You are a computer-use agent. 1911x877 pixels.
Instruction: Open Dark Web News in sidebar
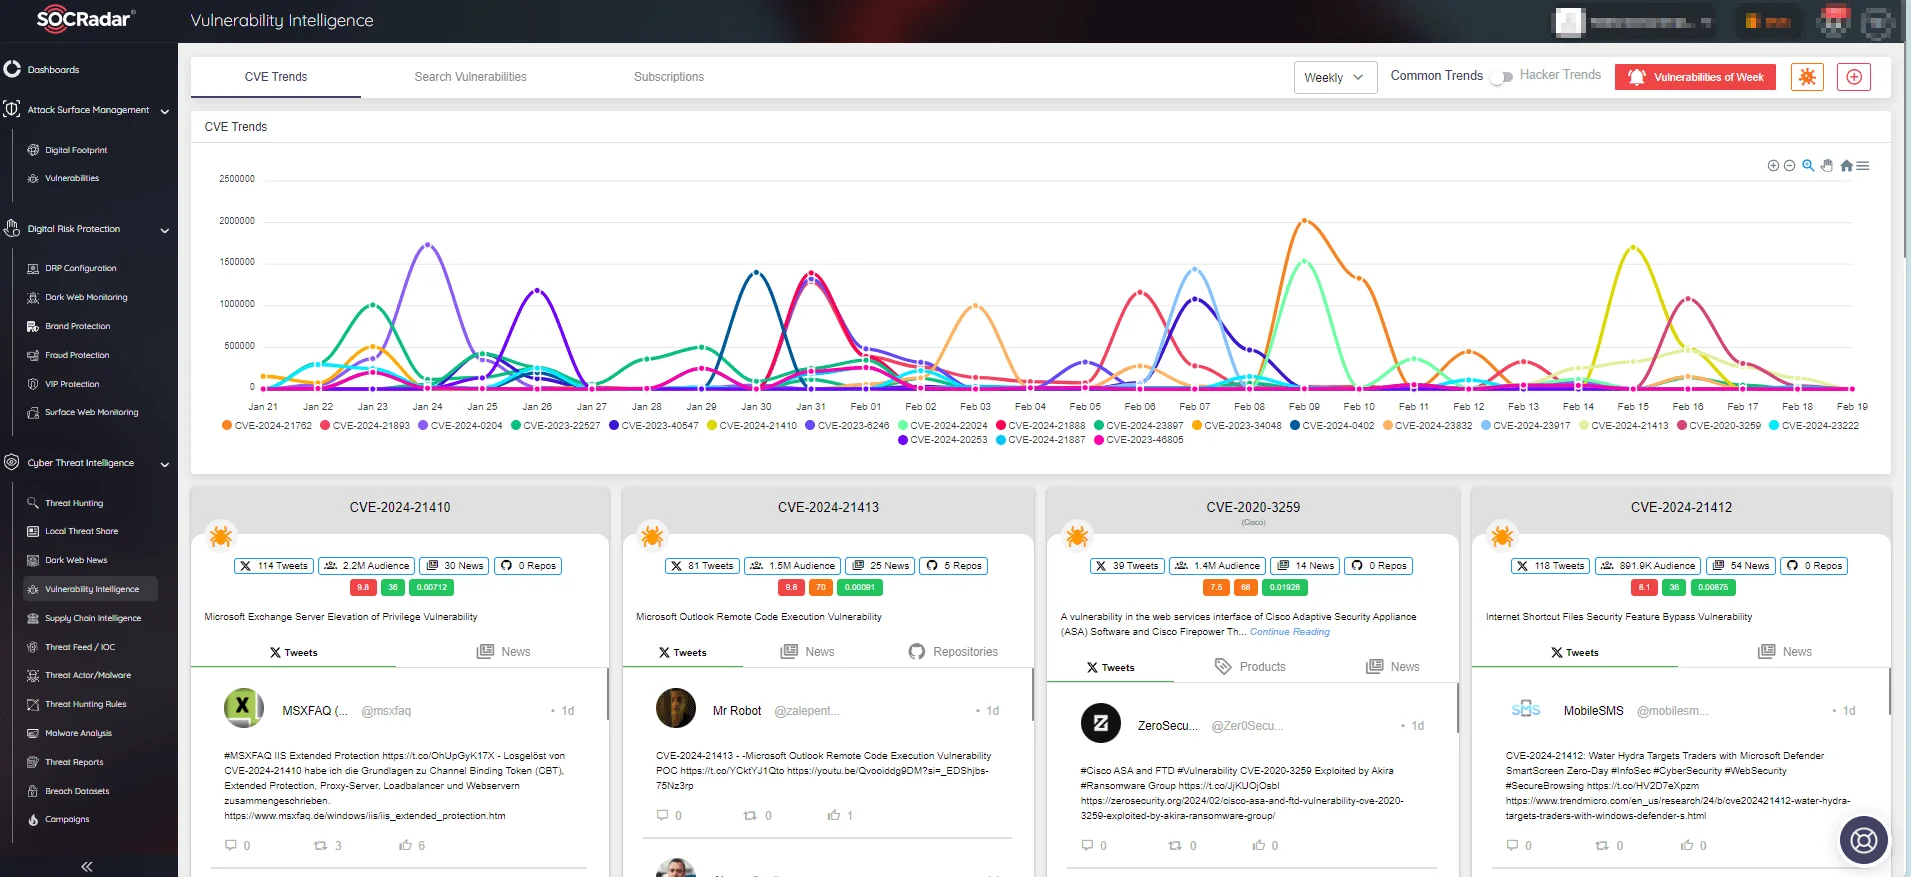pyautogui.click(x=76, y=560)
